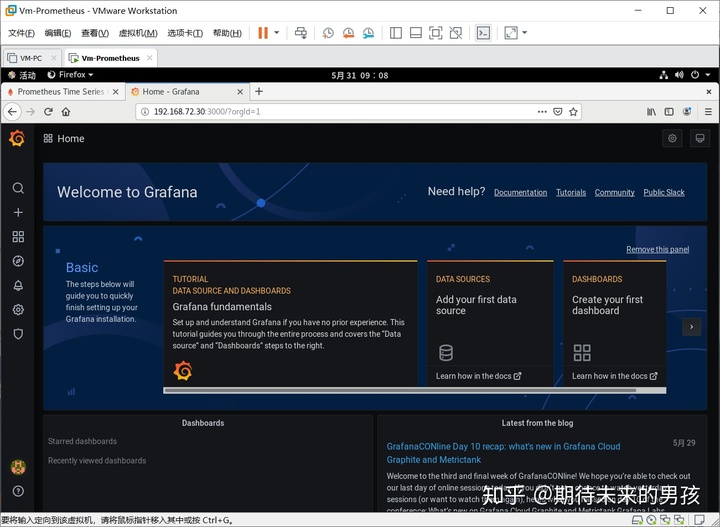Click the Grafana logo in sidebar
Screen dimensions: 720x527
click(x=17, y=138)
